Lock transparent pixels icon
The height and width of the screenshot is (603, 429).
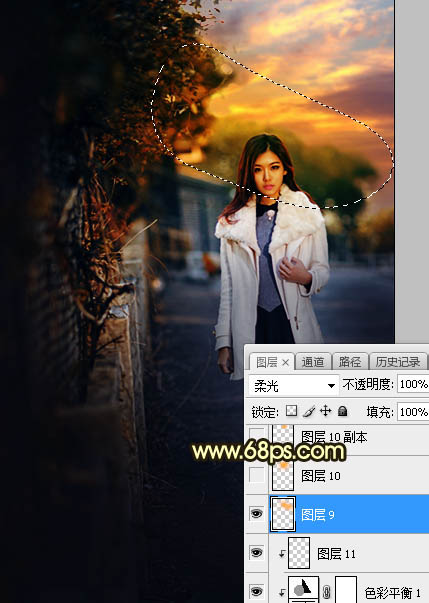tap(291, 411)
